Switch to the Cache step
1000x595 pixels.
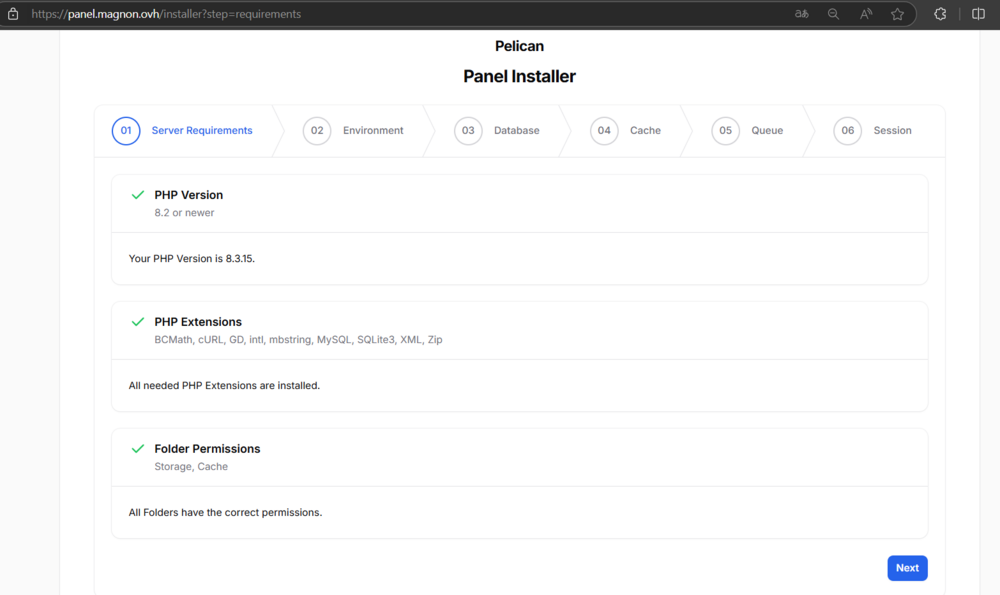coord(645,130)
